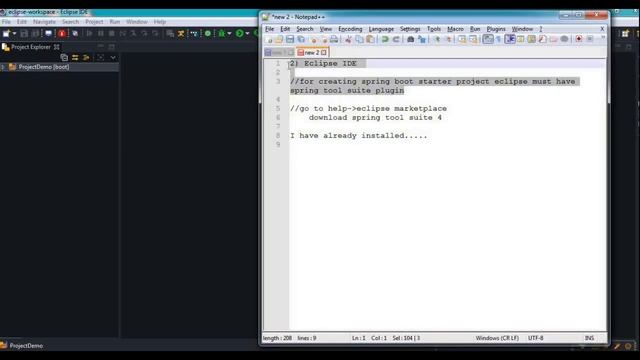Expand the ProjectDemo tree node arrow
640x360 pixels.
[3, 67]
